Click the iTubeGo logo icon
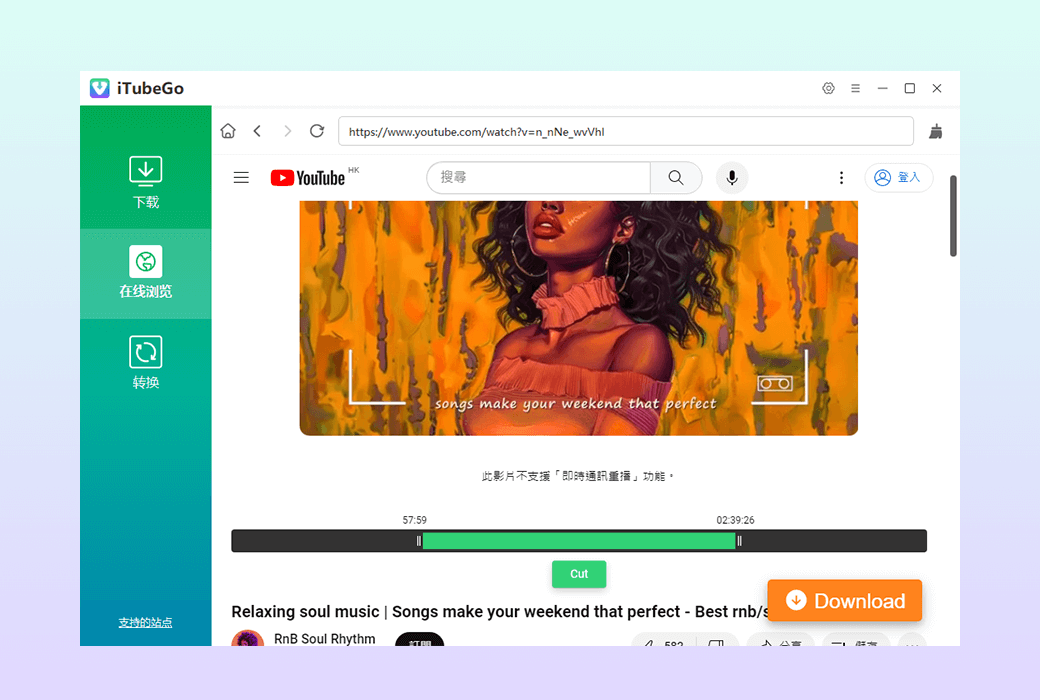 (x=99, y=88)
